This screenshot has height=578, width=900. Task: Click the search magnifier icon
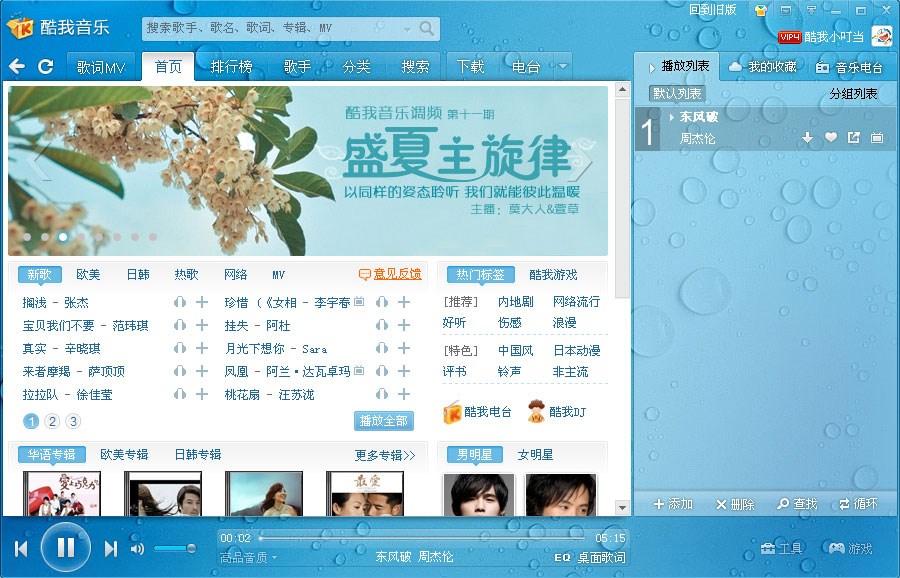pos(426,28)
